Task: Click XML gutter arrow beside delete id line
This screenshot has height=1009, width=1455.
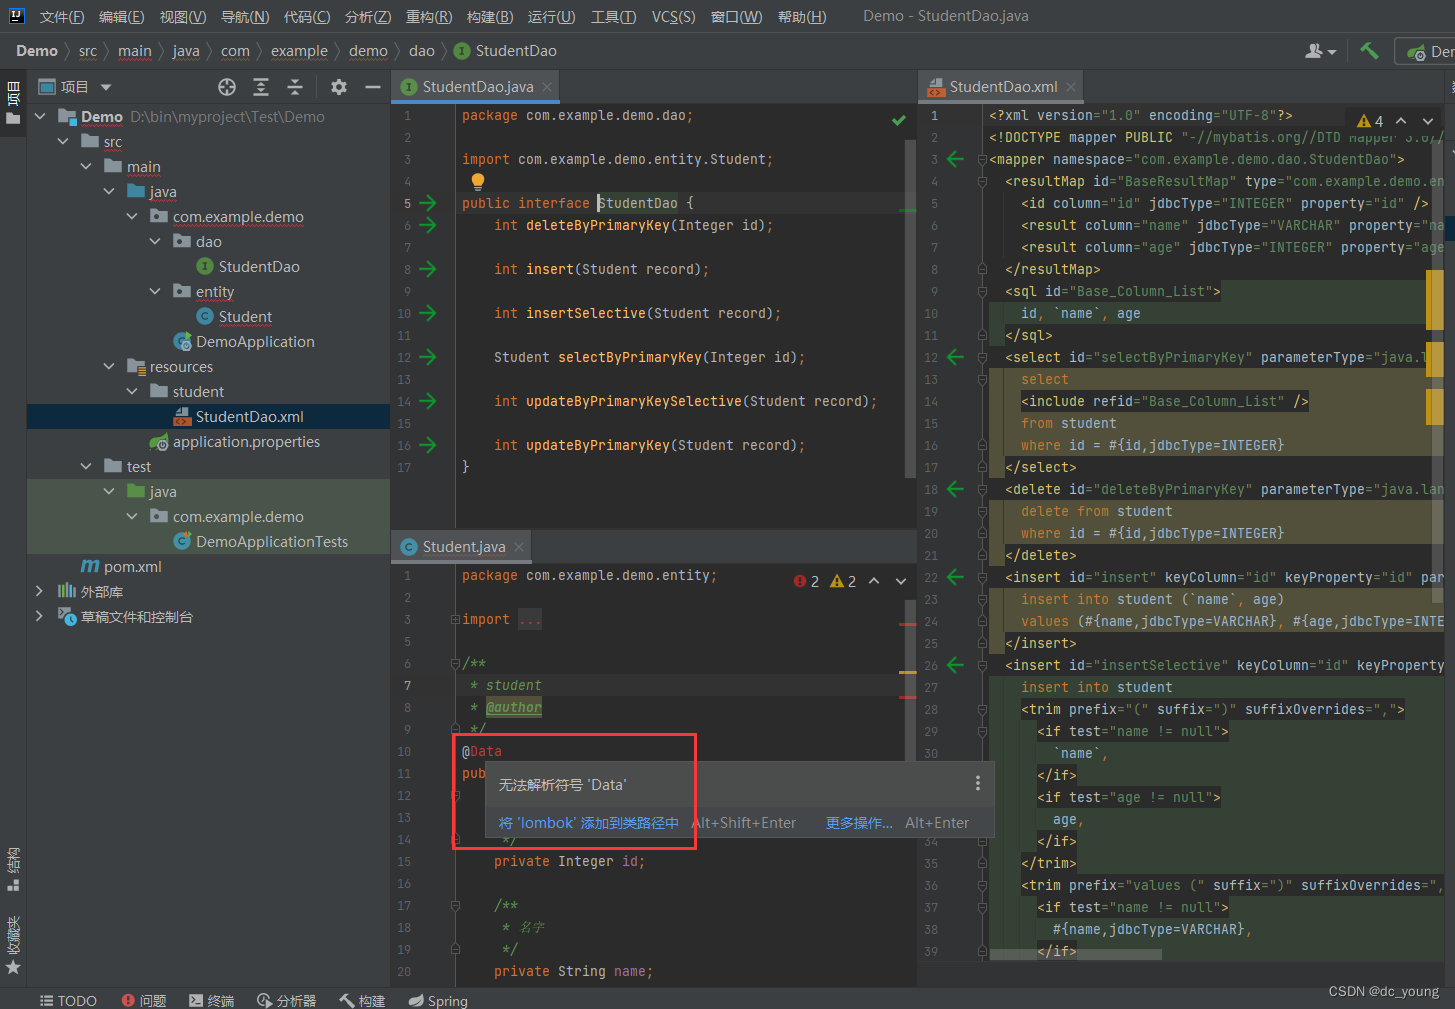Action: point(955,489)
